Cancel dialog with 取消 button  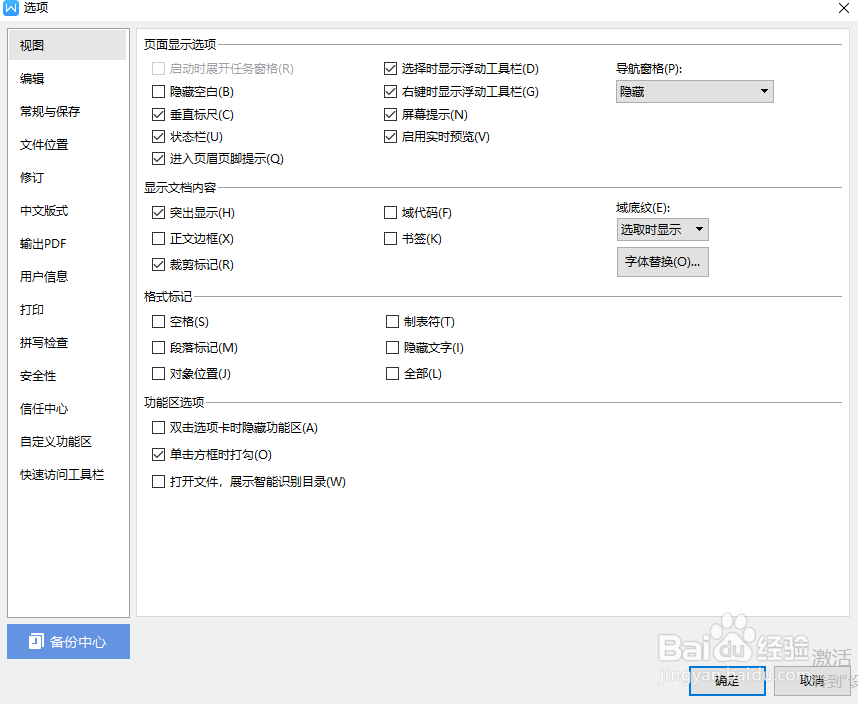click(x=812, y=680)
